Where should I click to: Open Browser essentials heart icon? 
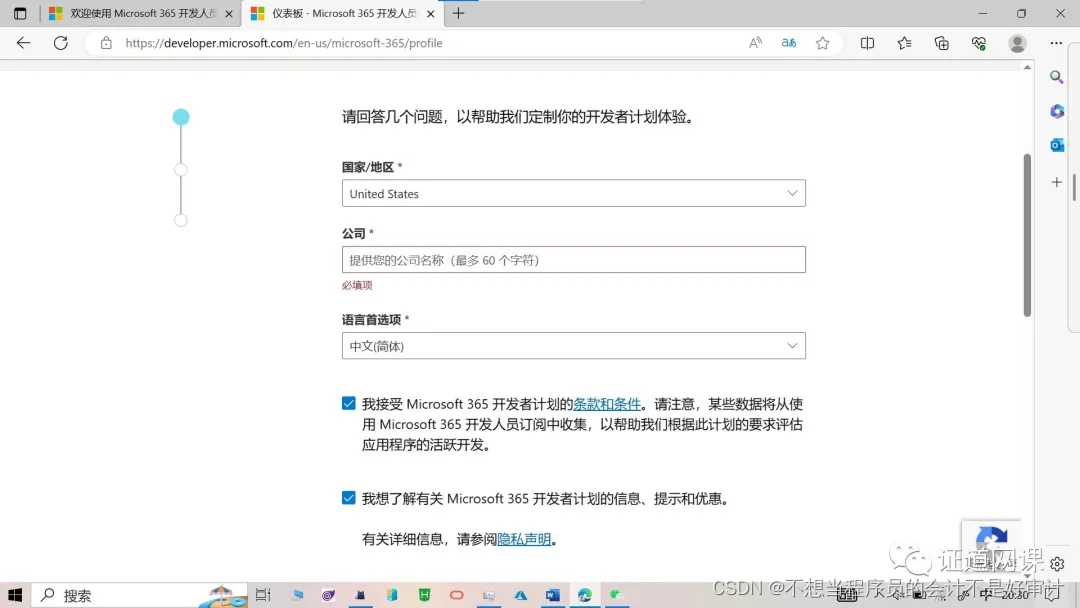(x=979, y=43)
